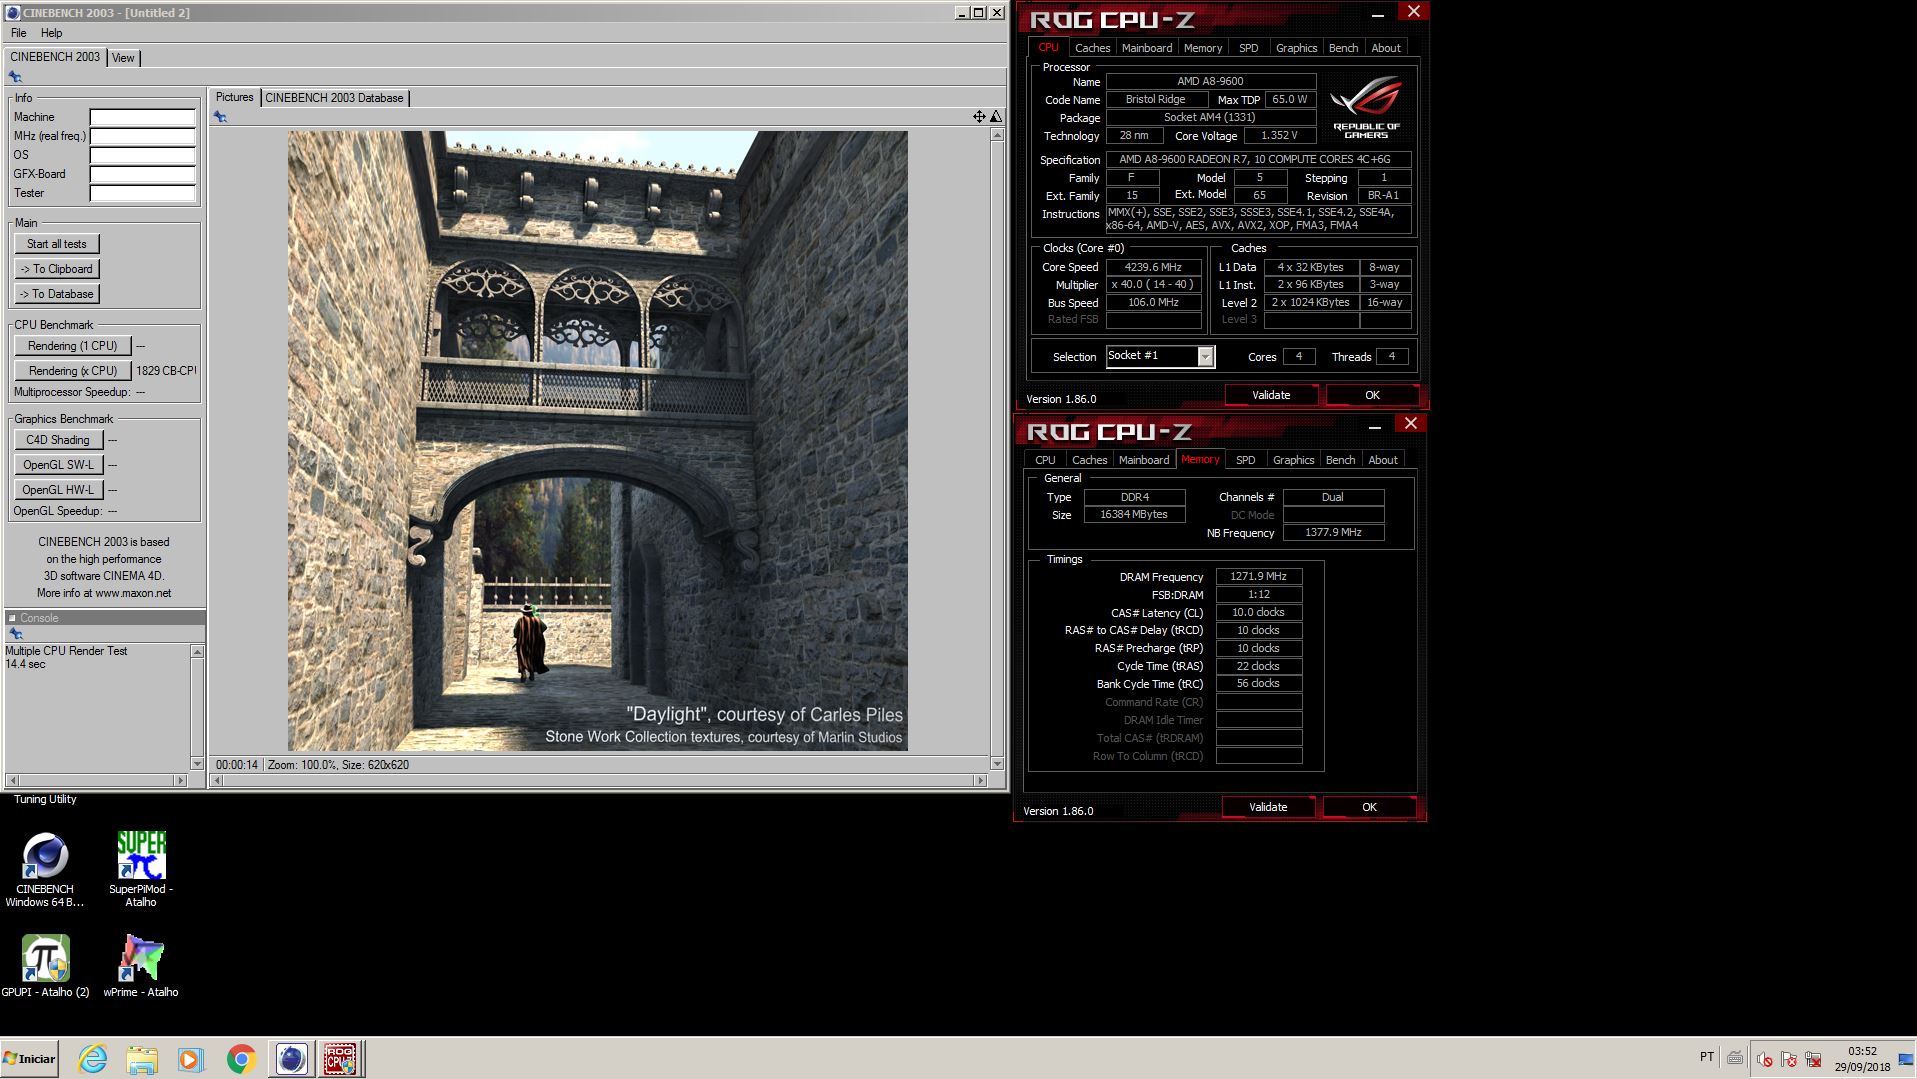Launch Windows Media Player from taskbar
Viewport: 1917px width, 1079px height.
point(190,1058)
